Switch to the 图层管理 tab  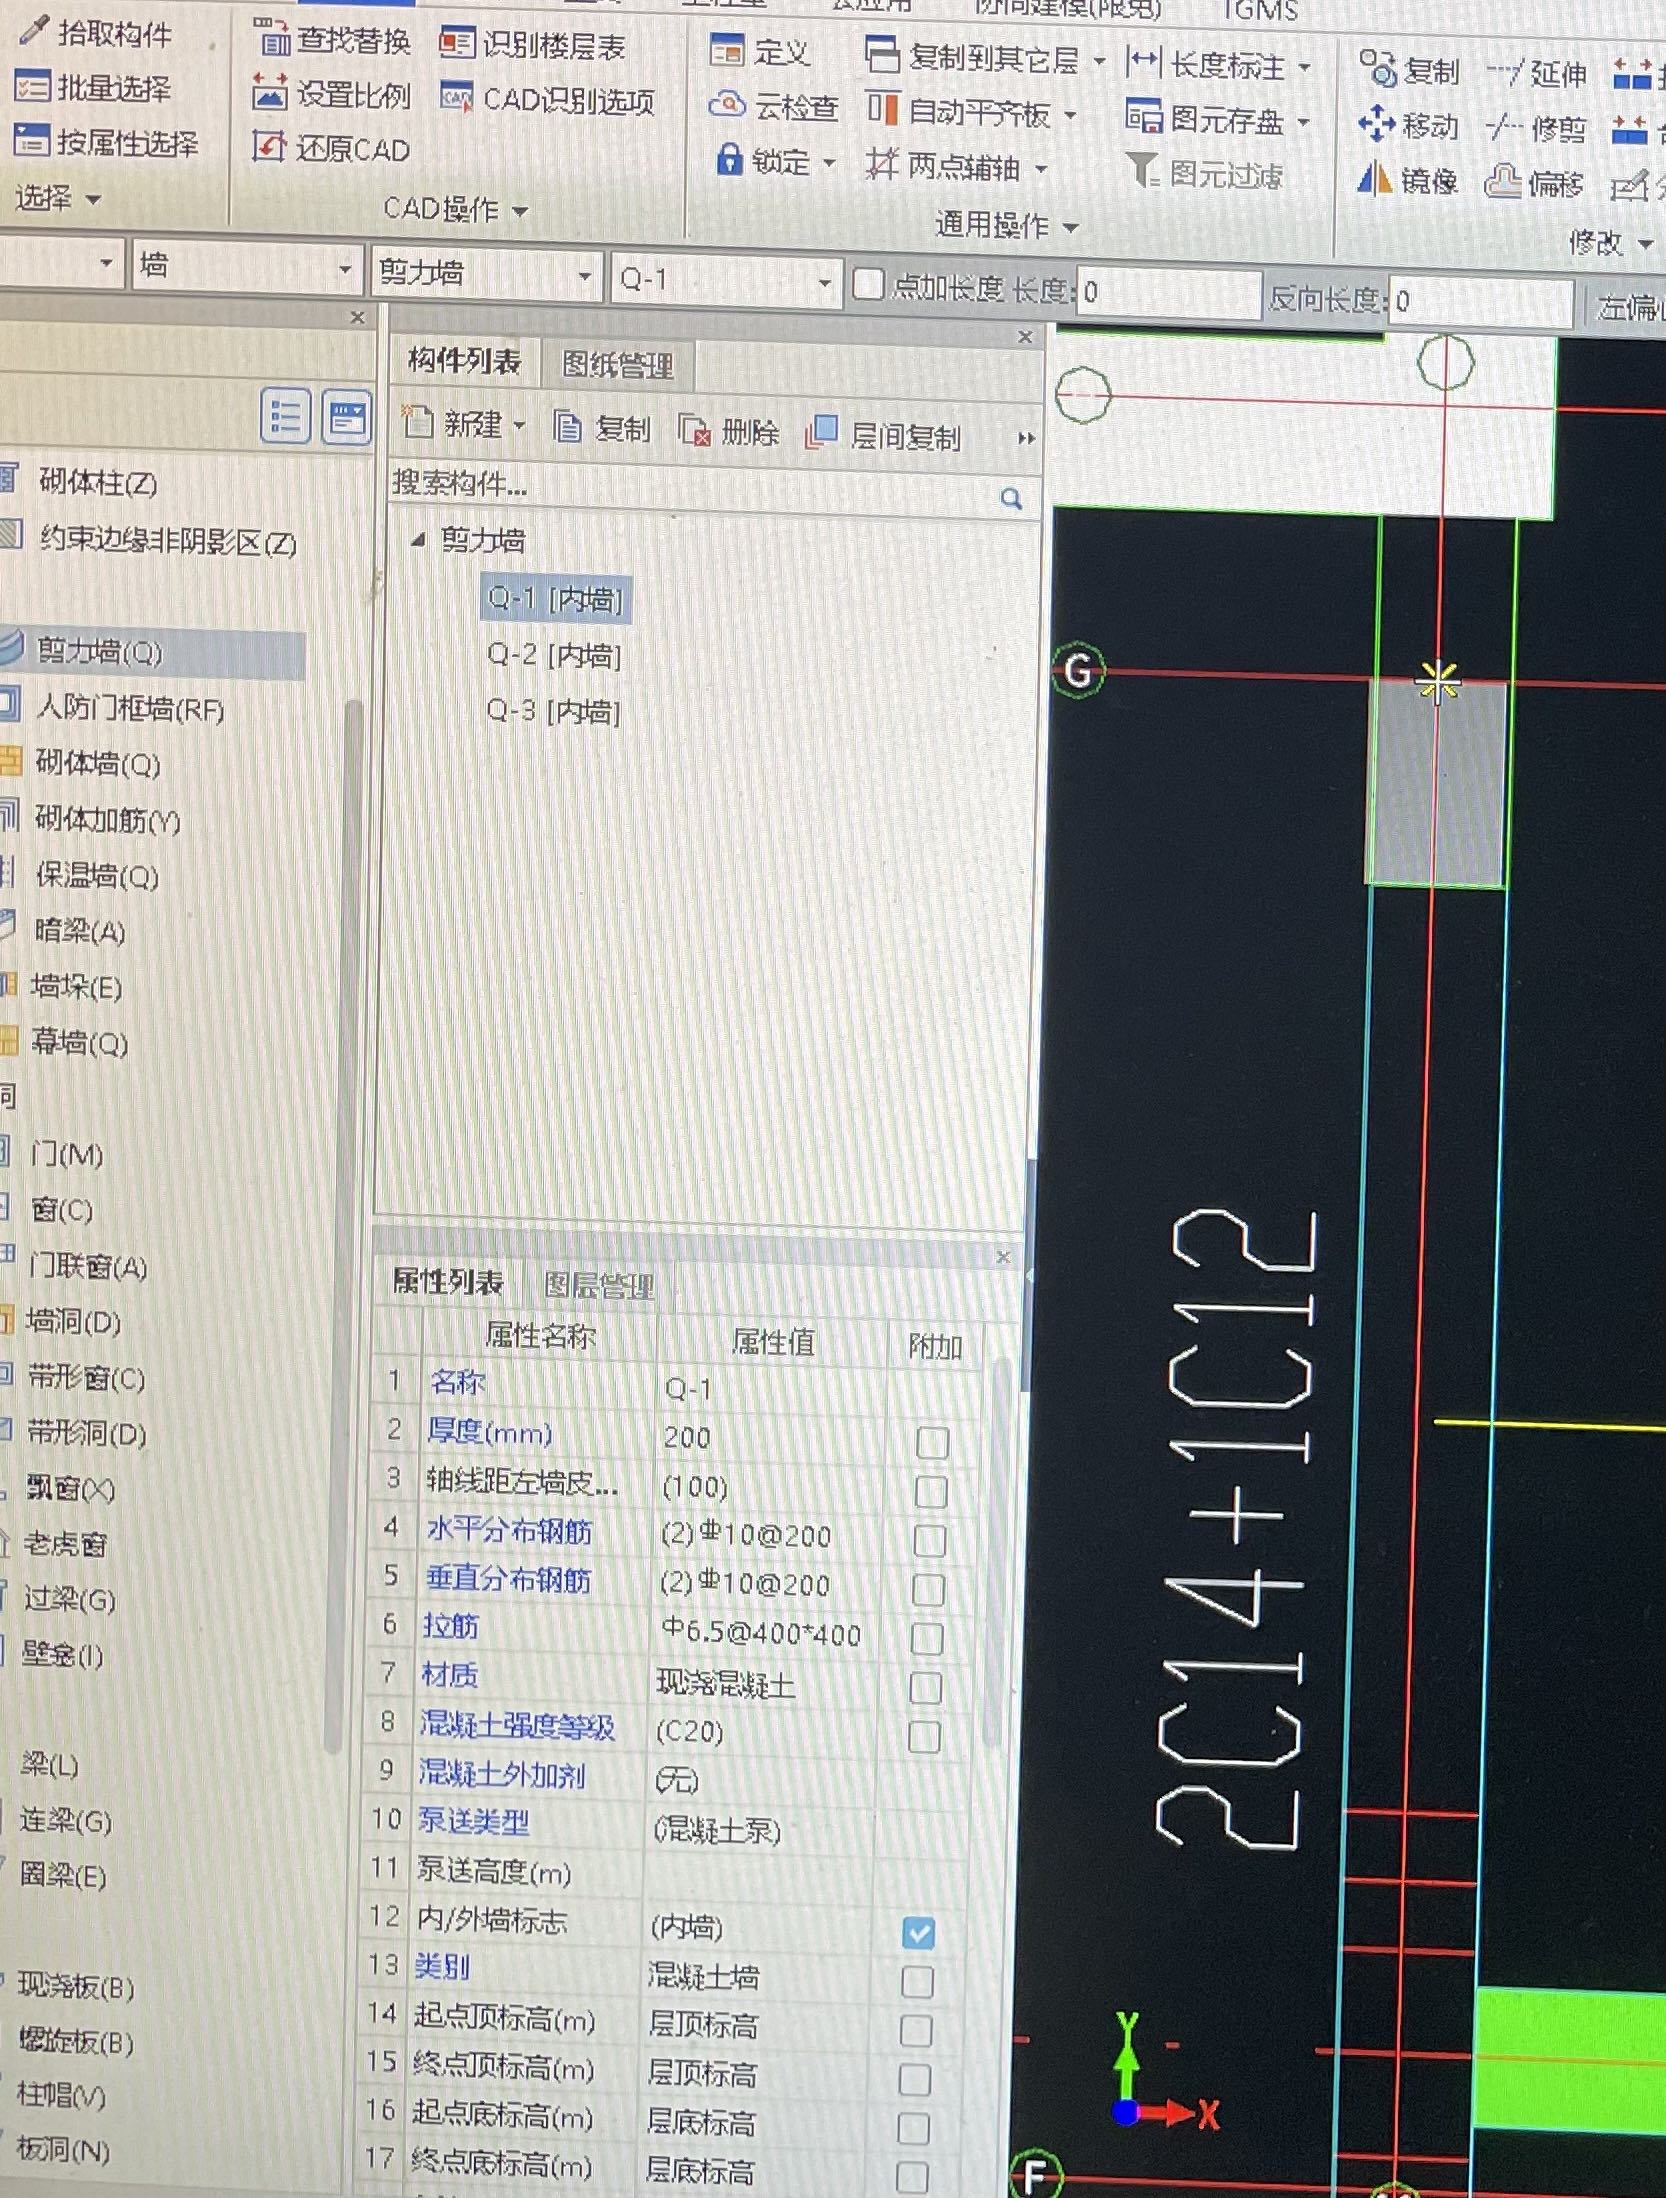[x=599, y=1286]
